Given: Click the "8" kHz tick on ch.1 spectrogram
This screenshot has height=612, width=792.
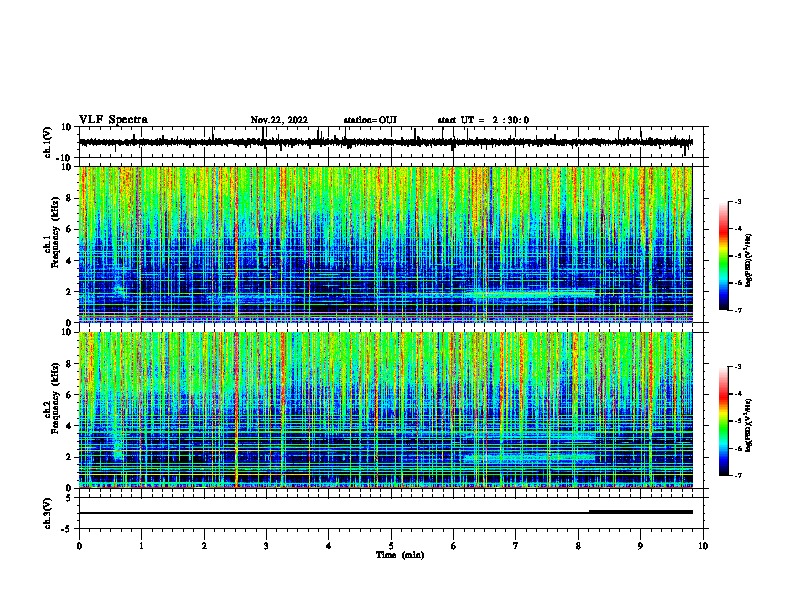Looking at the screenshot, I should (x=69, y=198).
